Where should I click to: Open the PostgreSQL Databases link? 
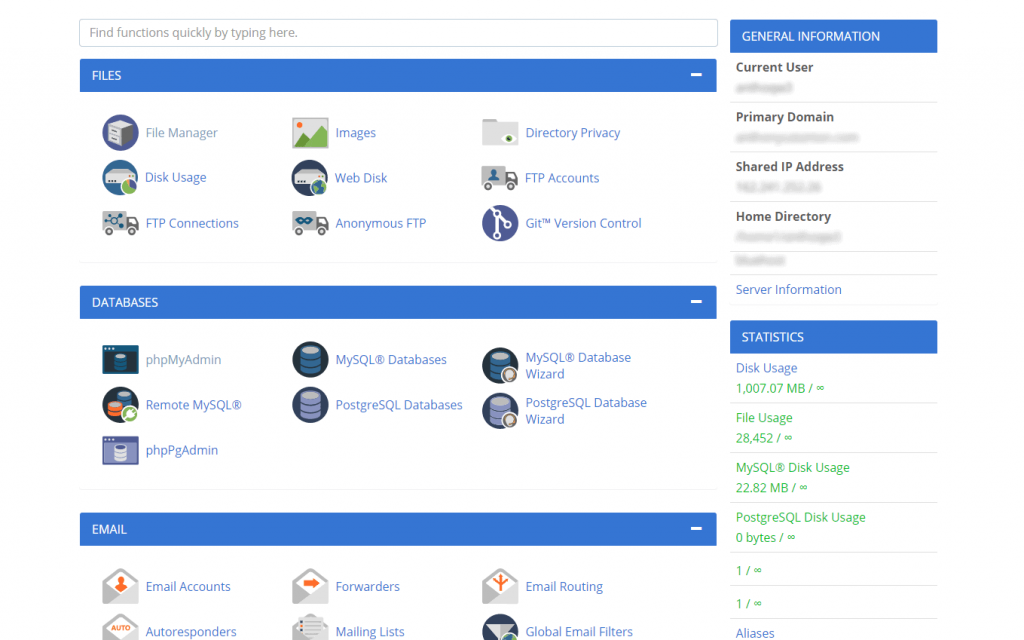(399, 405)
